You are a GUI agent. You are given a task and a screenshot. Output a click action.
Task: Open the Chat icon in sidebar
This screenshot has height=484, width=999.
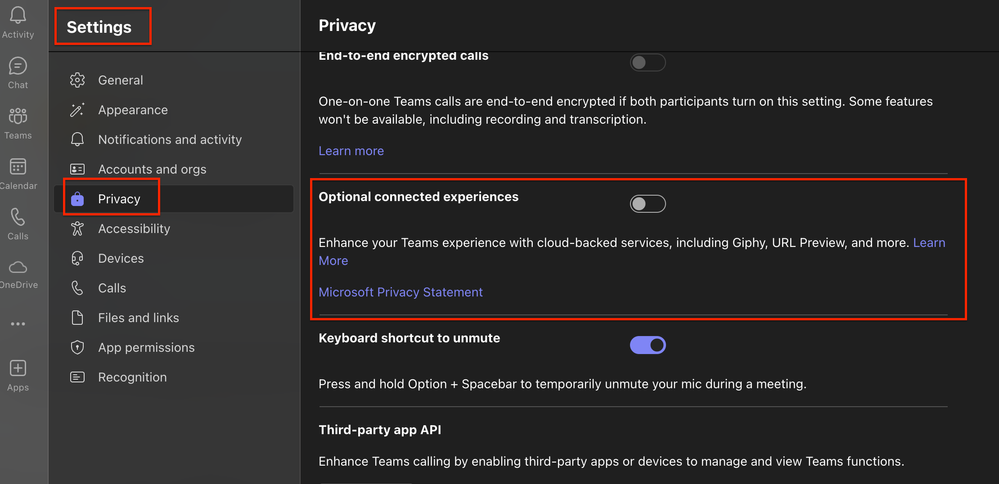coord(17,67)
